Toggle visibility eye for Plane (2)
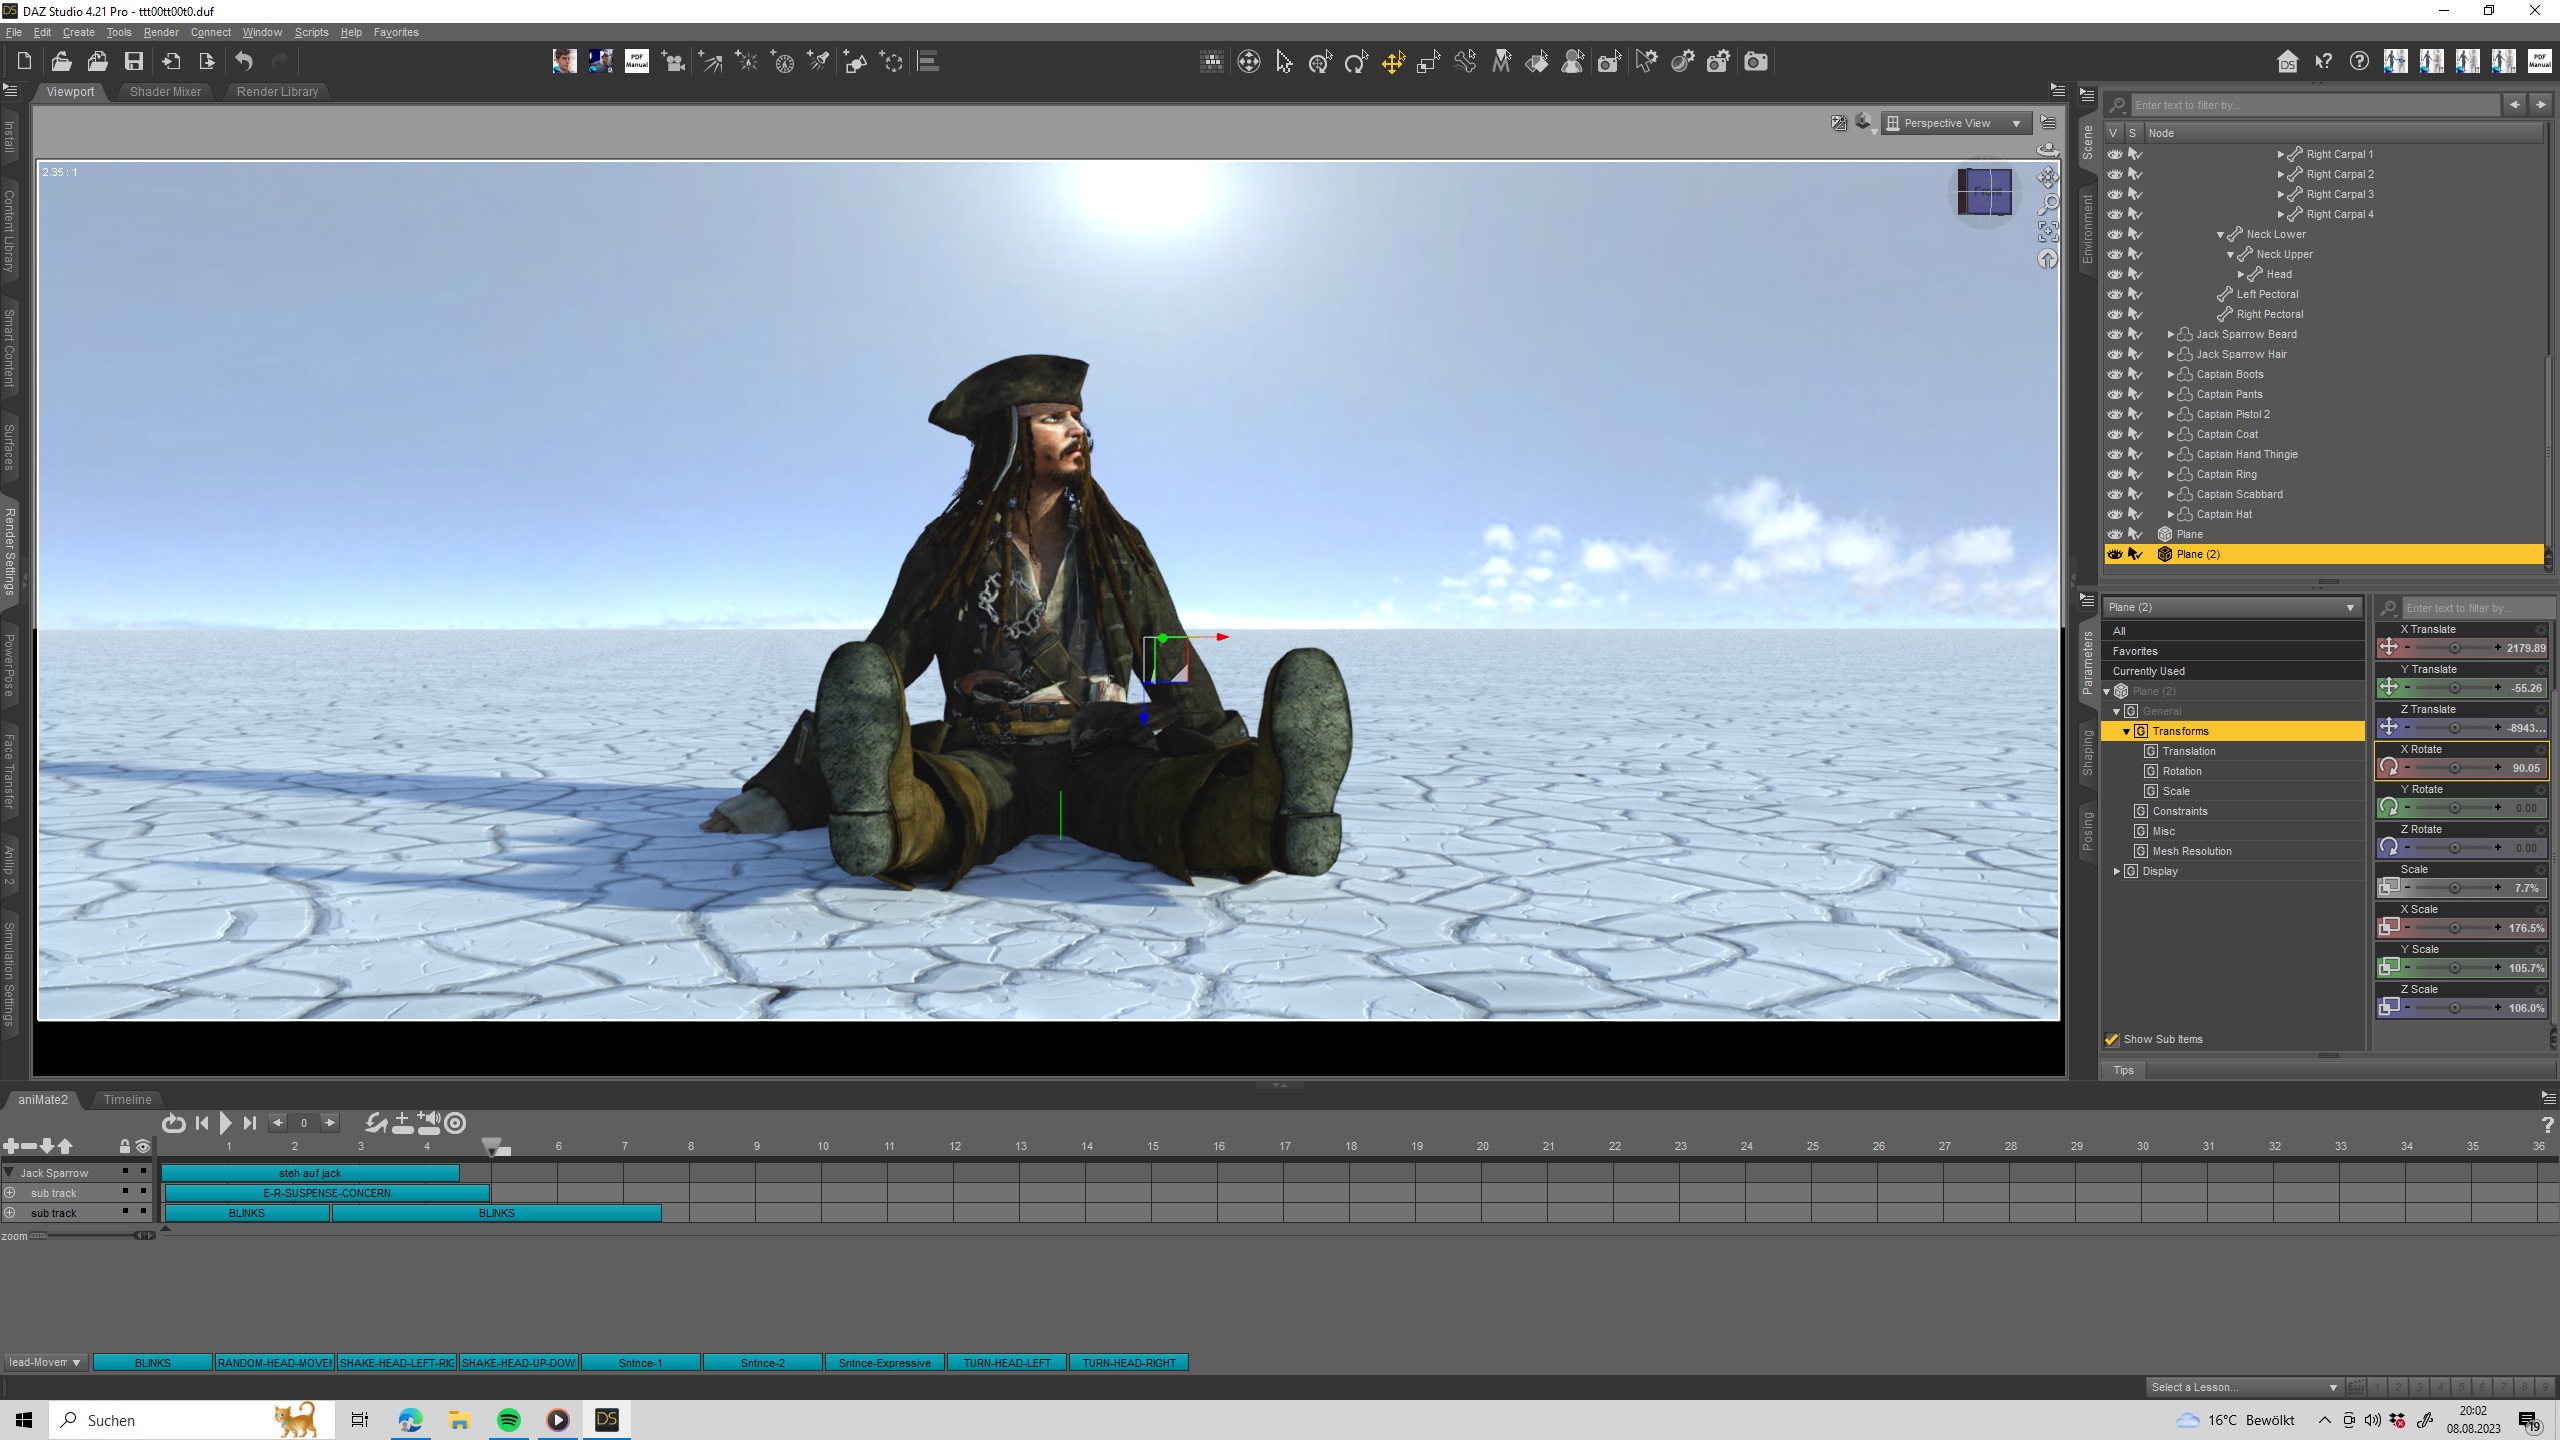The image size is (2560, 1440). 2115,554
